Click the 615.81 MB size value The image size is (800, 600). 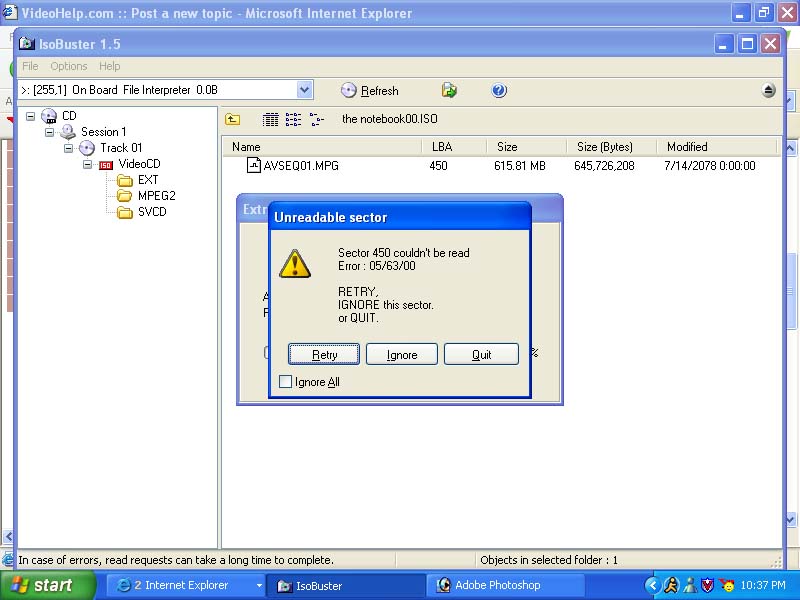pyautogui.click(x=519, y=166)
